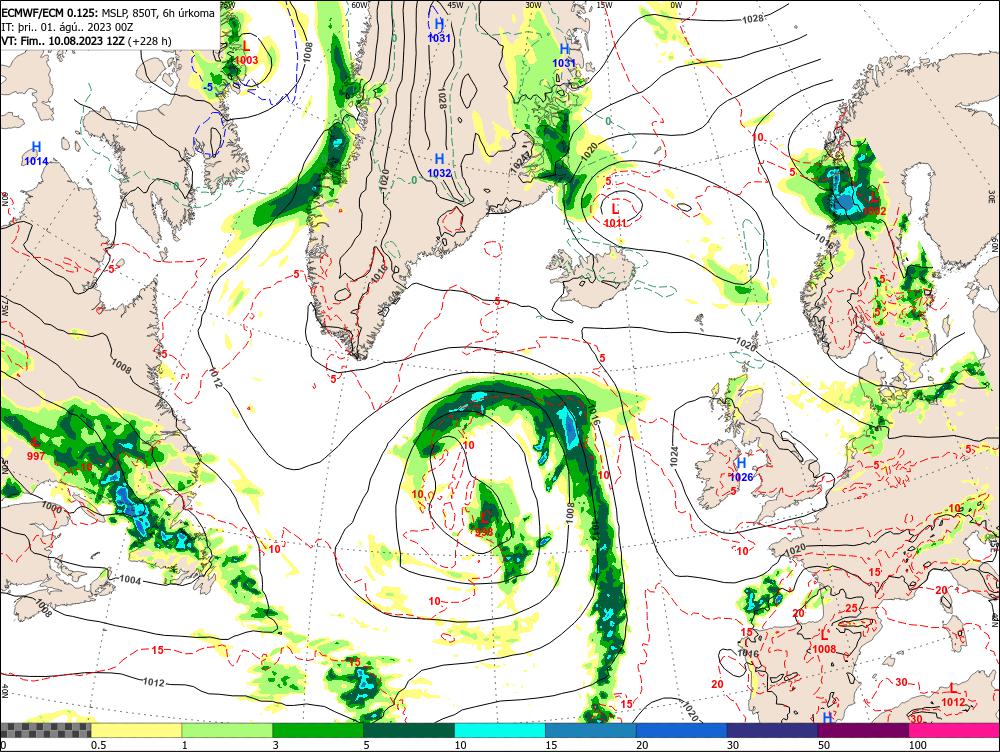Click the 45W longitude label at top
Viewport: 1000px width, 752px height.
(455, 5)
